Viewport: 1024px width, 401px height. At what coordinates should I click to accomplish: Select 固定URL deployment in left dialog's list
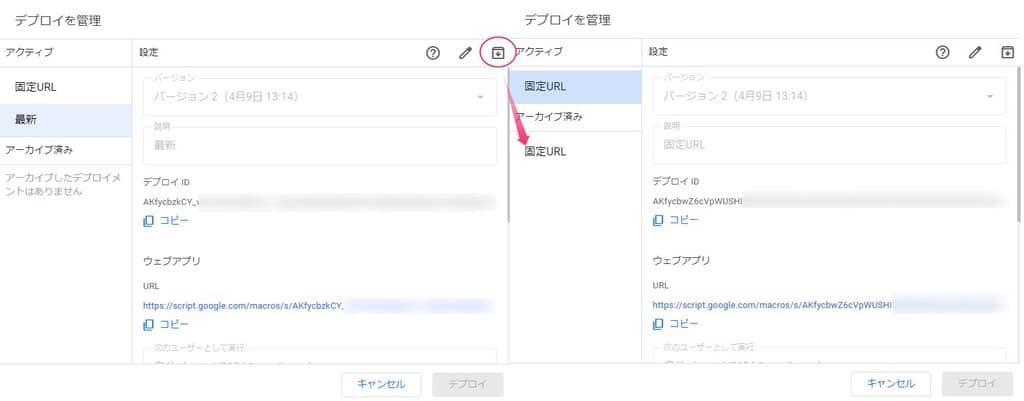35,87
